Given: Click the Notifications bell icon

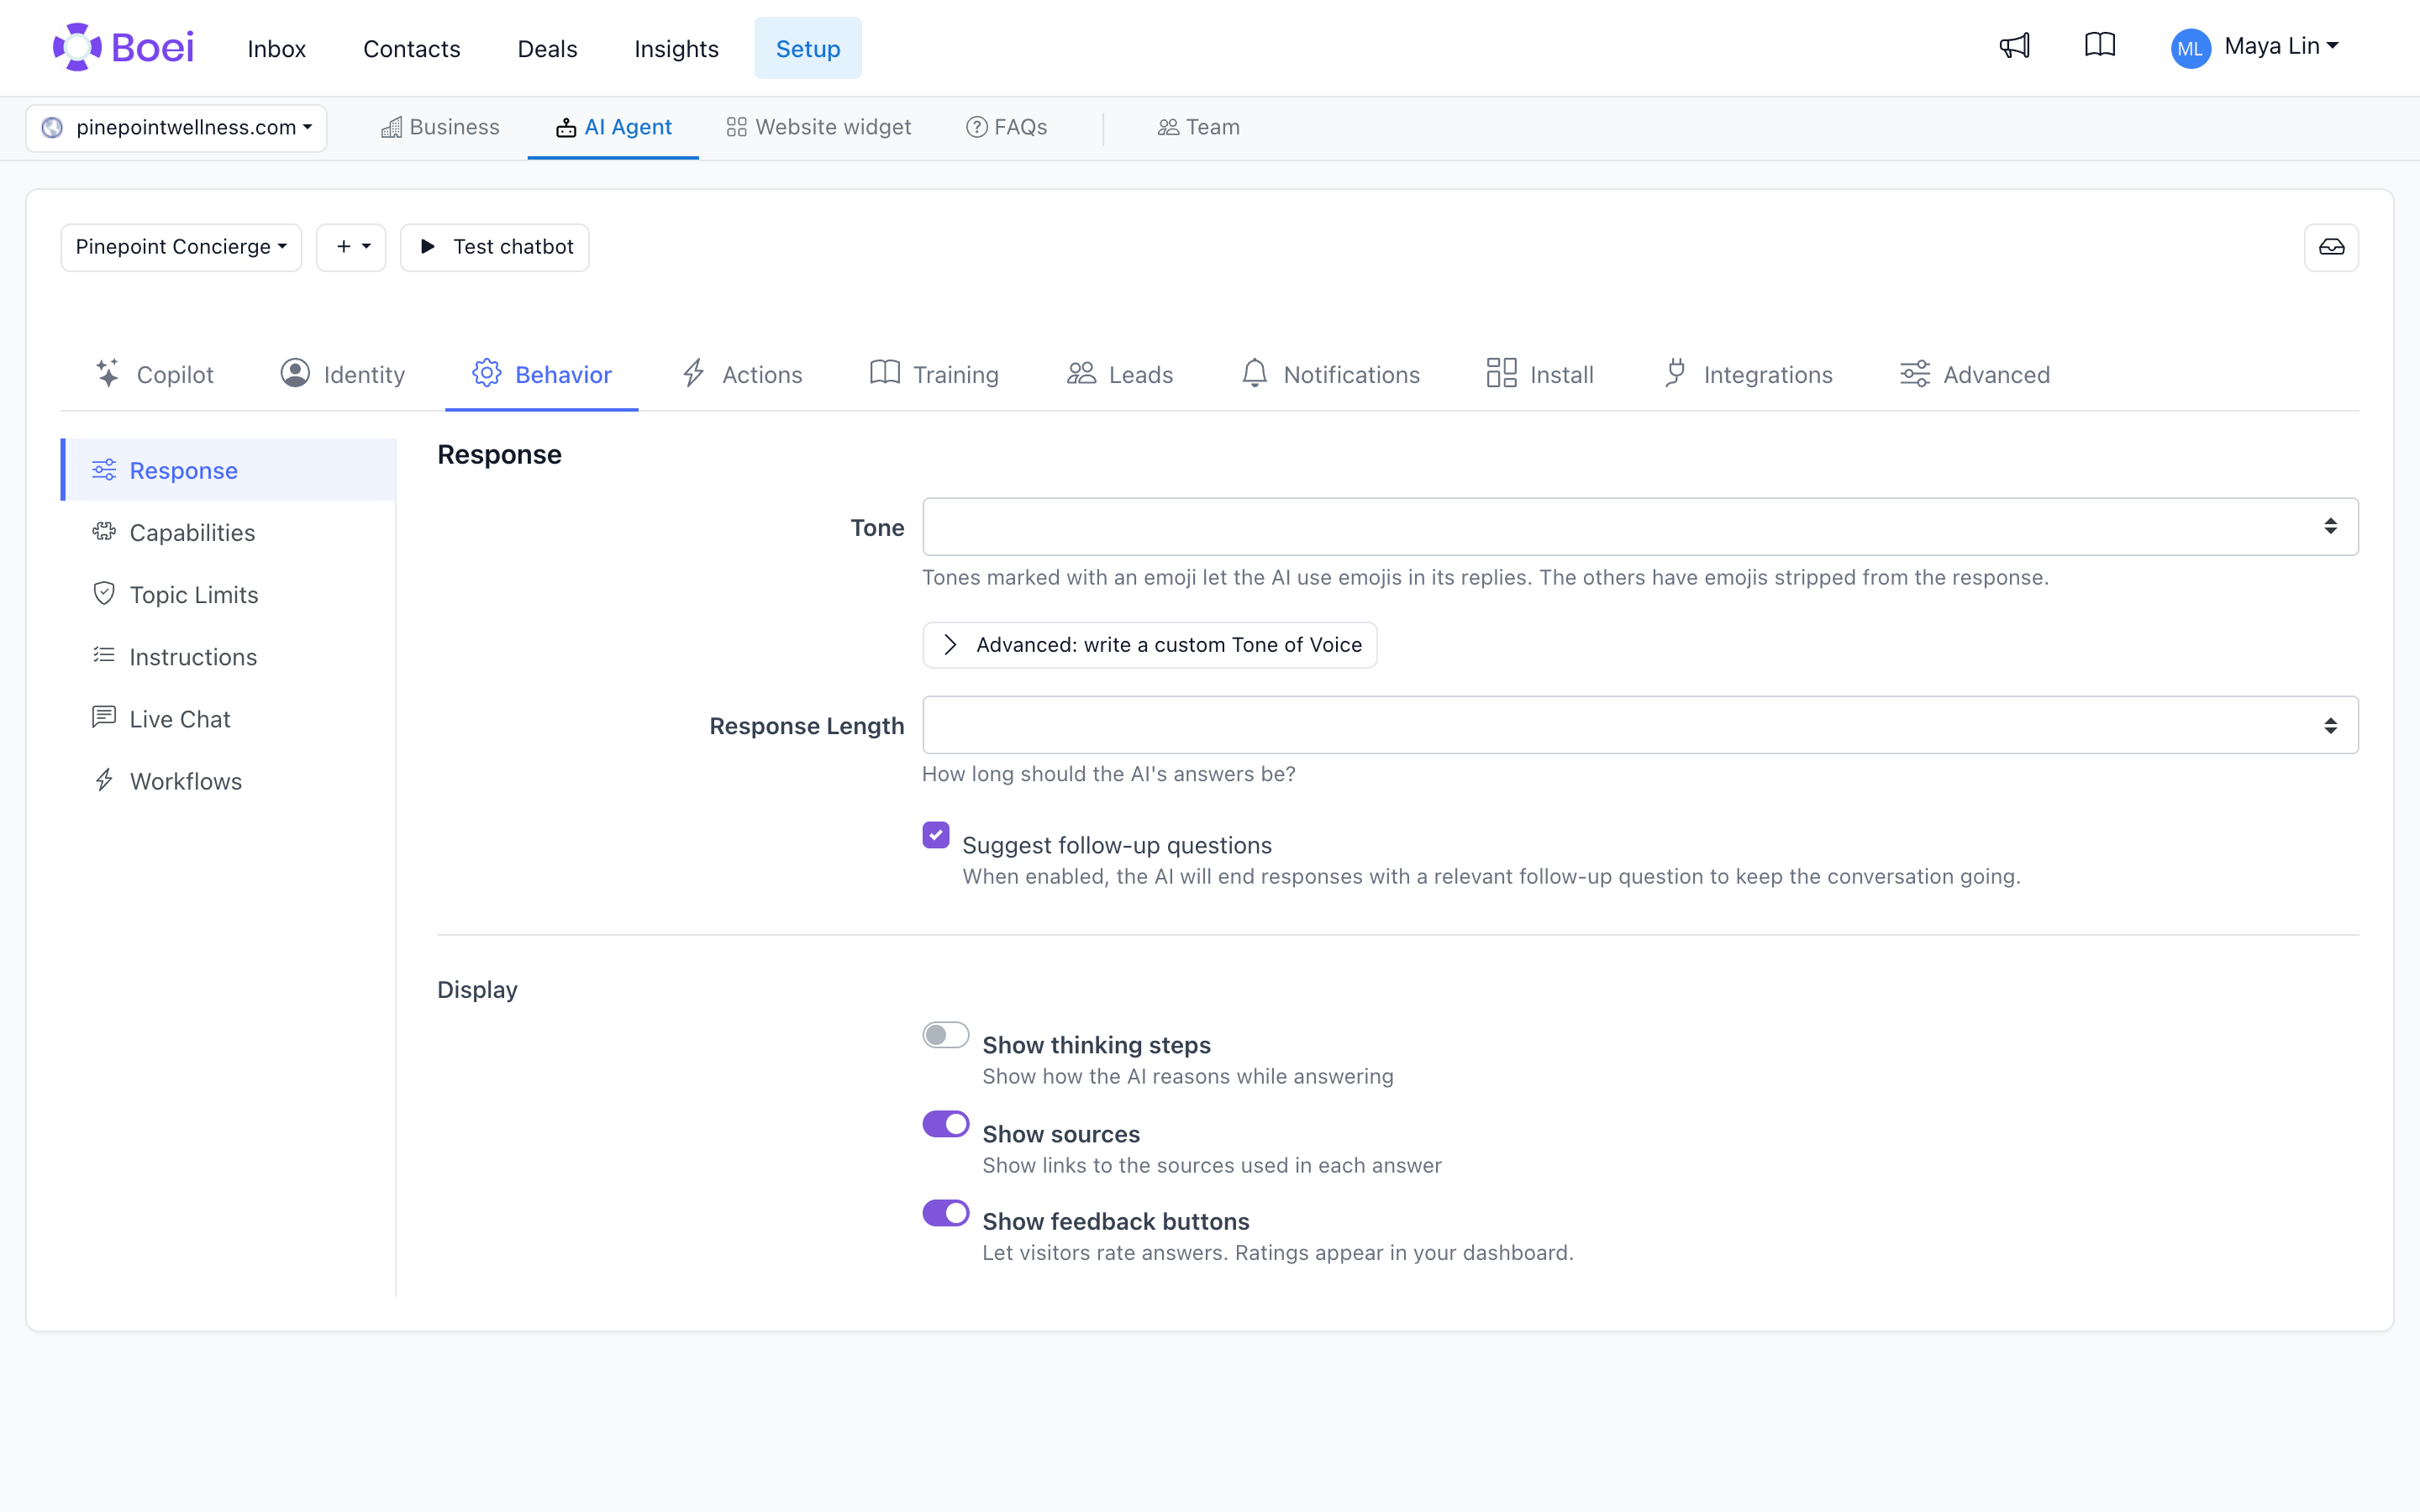Looking at the screenshot, I should pyautogui.click(x=1254, y=373).
